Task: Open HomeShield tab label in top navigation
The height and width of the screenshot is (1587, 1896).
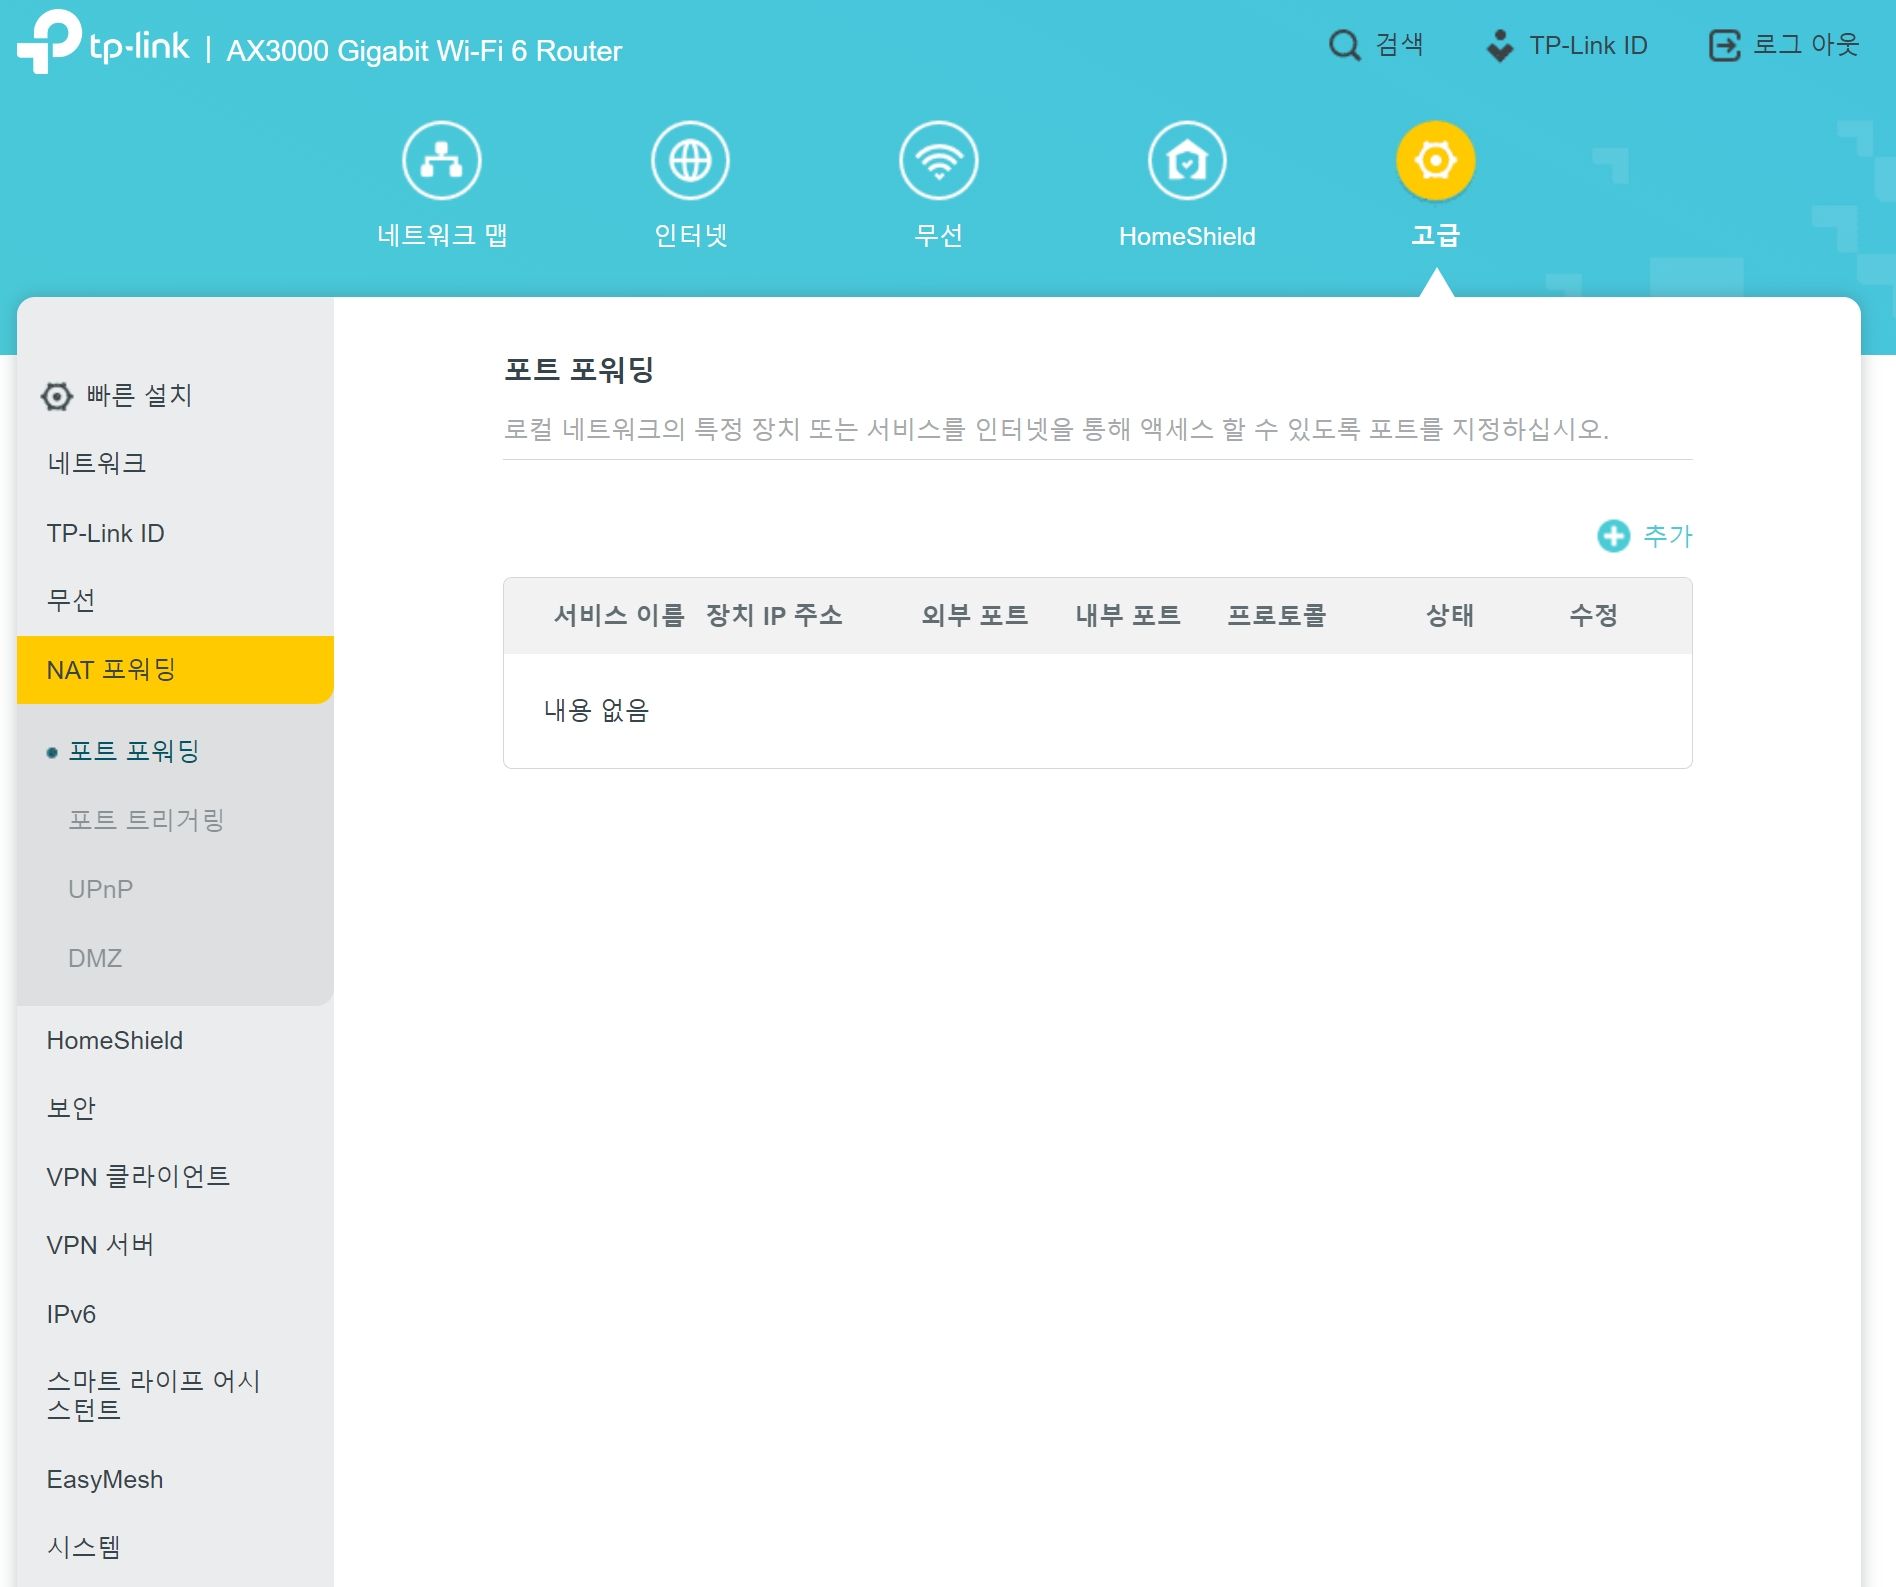Action: tap(1187, 236)
